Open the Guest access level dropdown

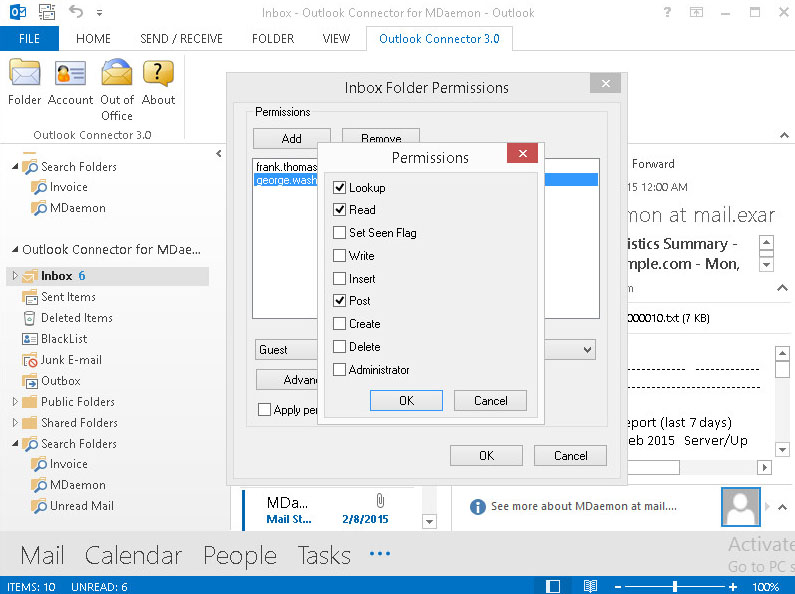coord(587,350)
